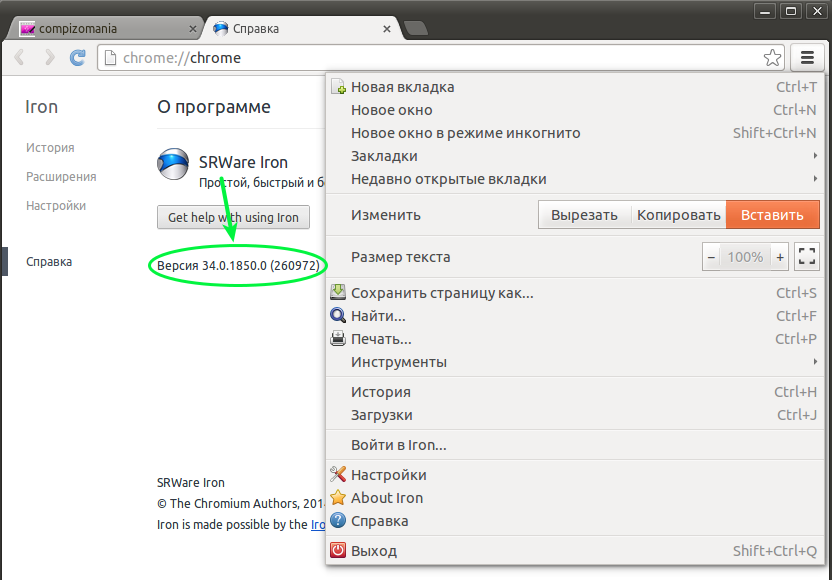Click the О программе heading

(x=214, y=107)
